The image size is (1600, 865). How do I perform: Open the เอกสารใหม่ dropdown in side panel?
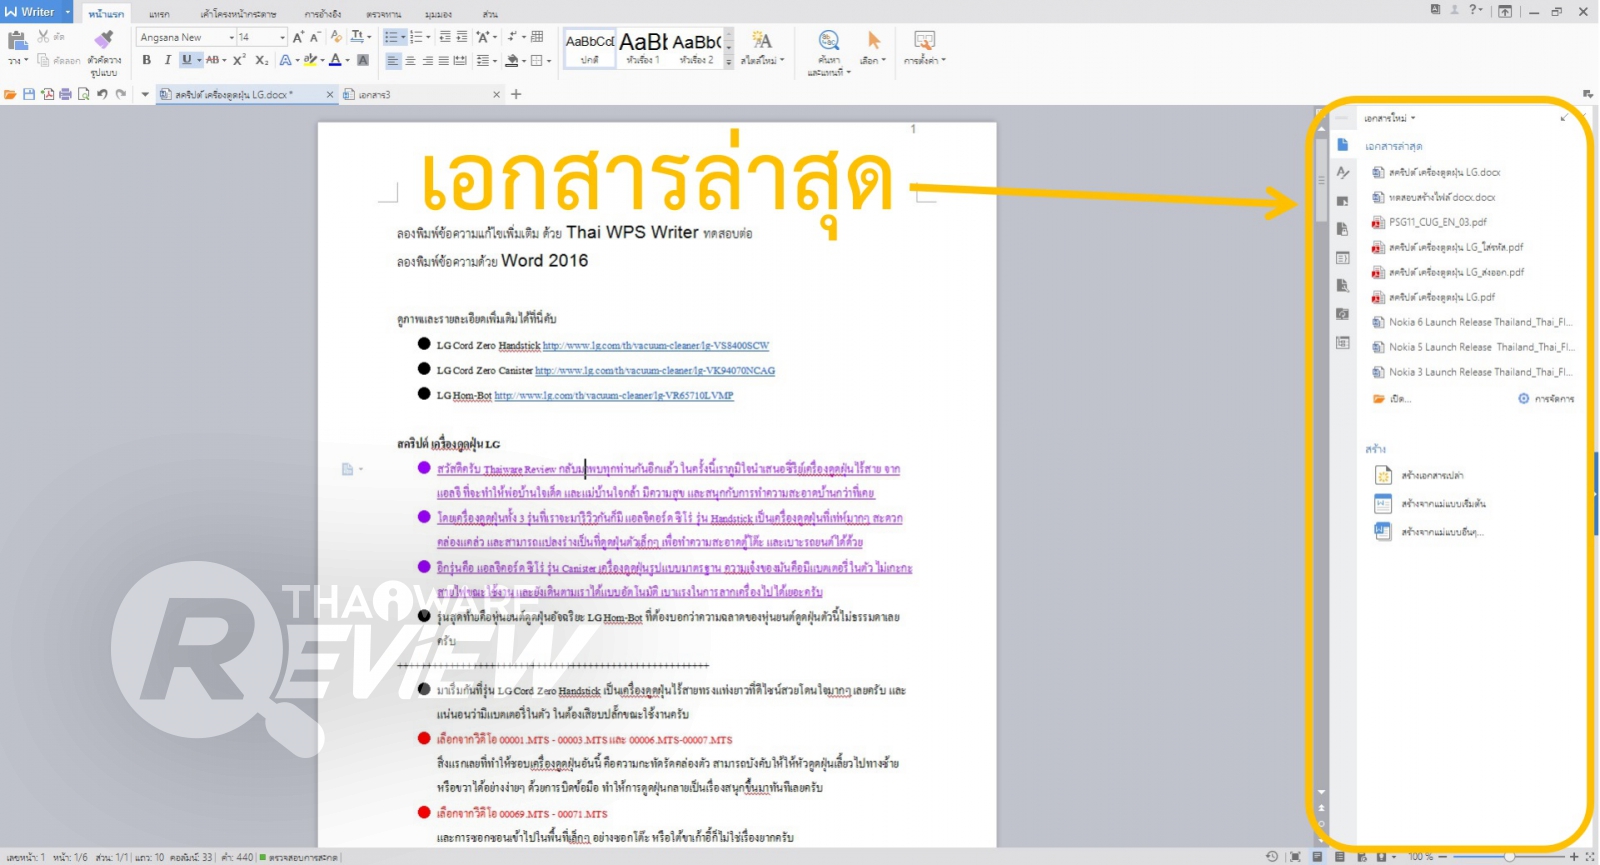tap(1390, 118)
